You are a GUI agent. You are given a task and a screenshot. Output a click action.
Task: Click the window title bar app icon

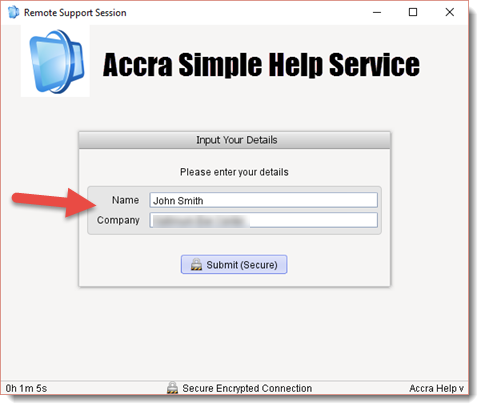coord(13,12)
